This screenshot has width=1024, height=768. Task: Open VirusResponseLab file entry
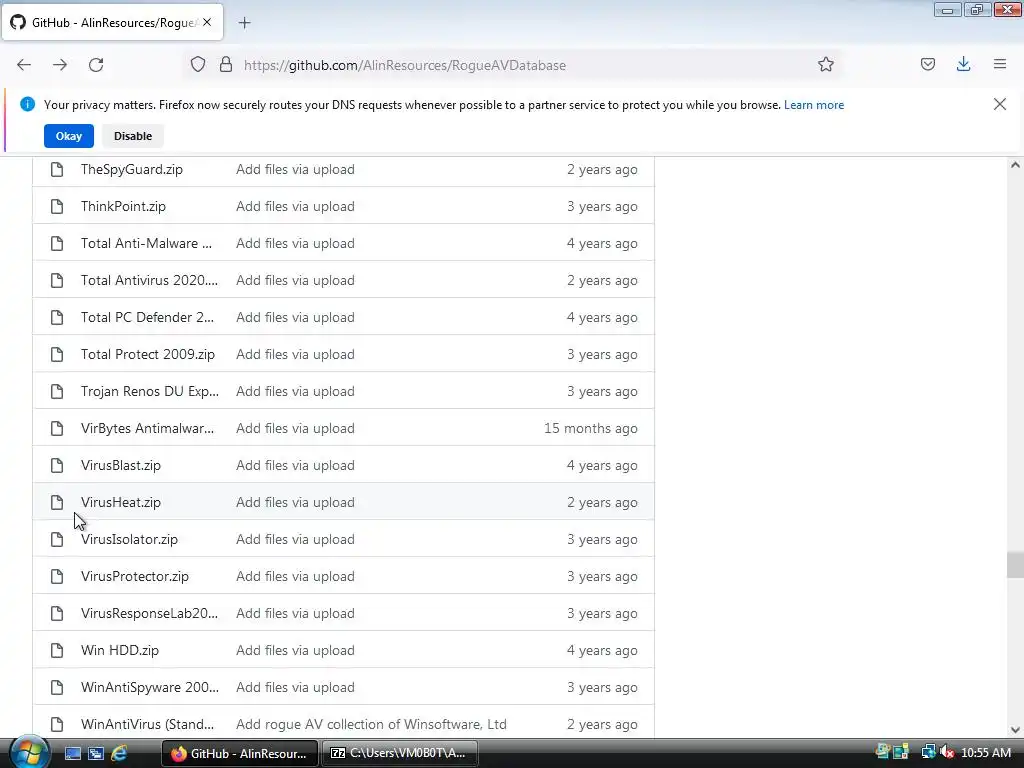point(150,613)
